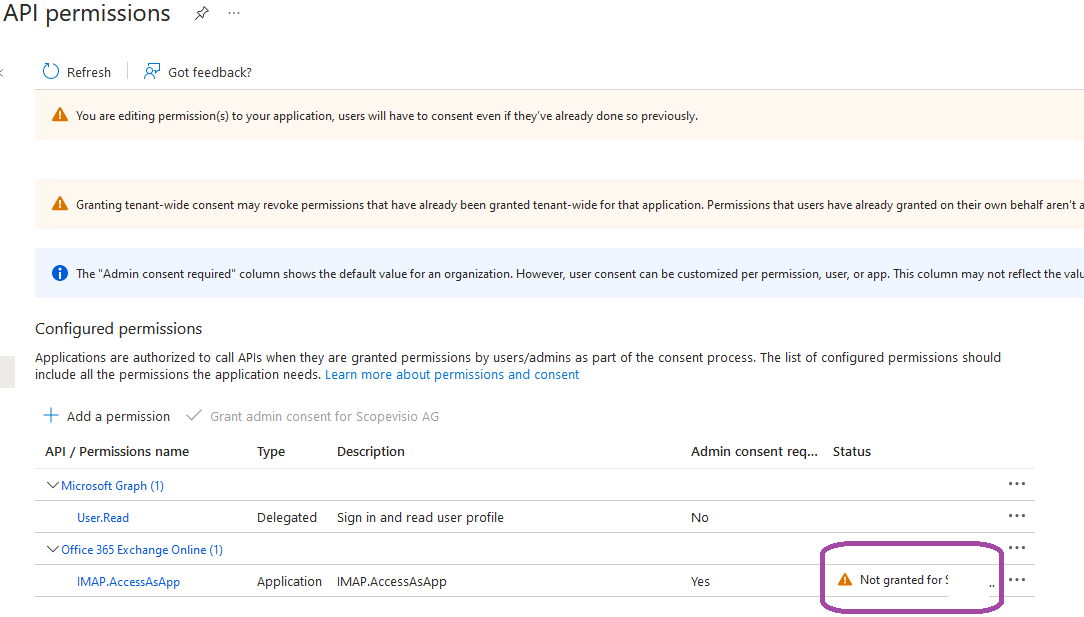Open the IMAP.AccessAsApp permission link

pyautogui.click(x=128, y=582)
